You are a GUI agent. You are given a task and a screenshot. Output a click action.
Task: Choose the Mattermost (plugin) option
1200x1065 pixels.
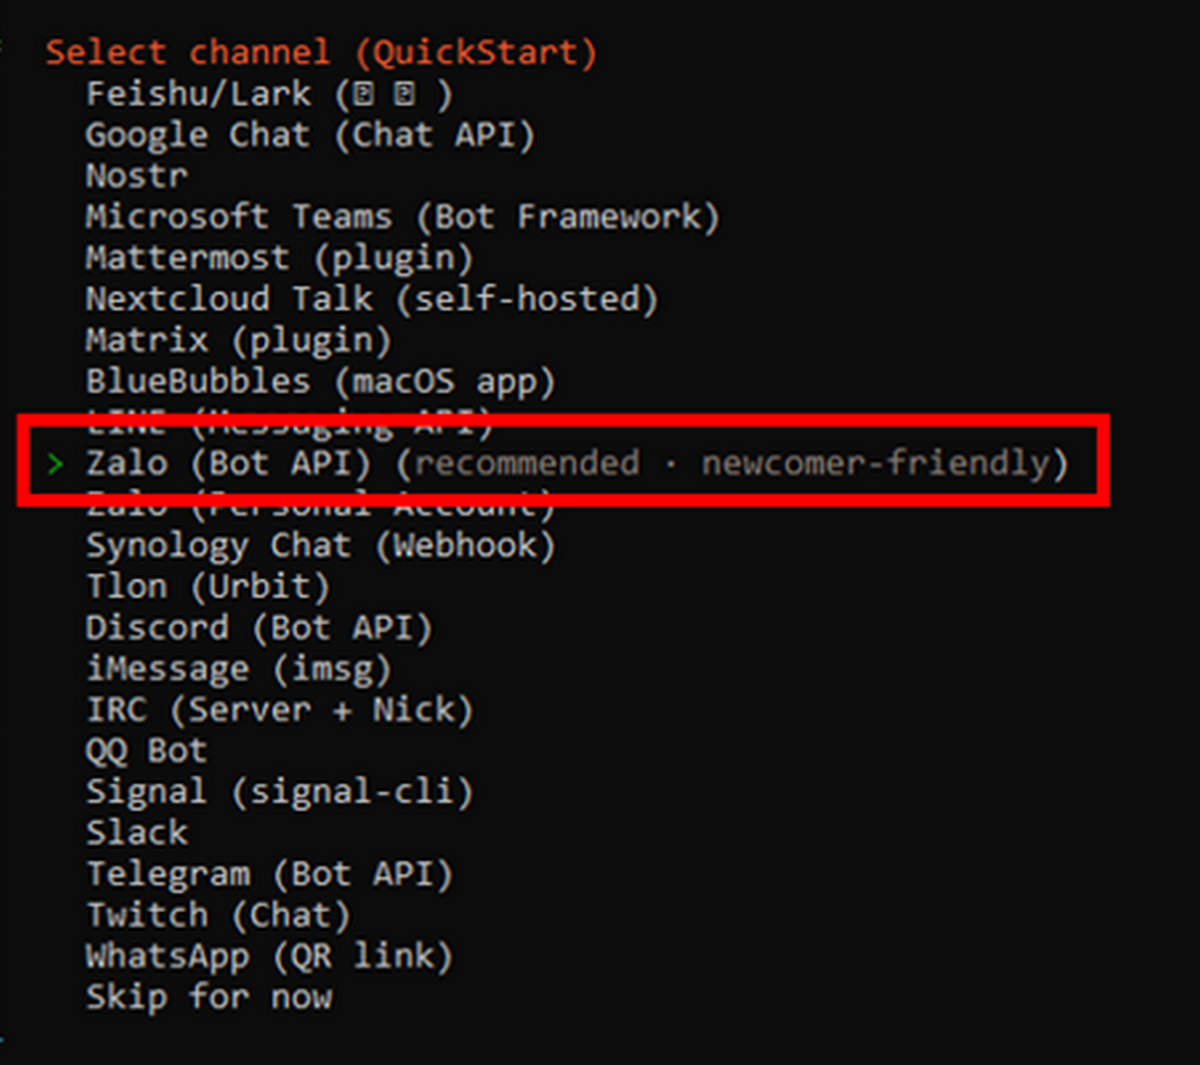[x=278, y=258]
